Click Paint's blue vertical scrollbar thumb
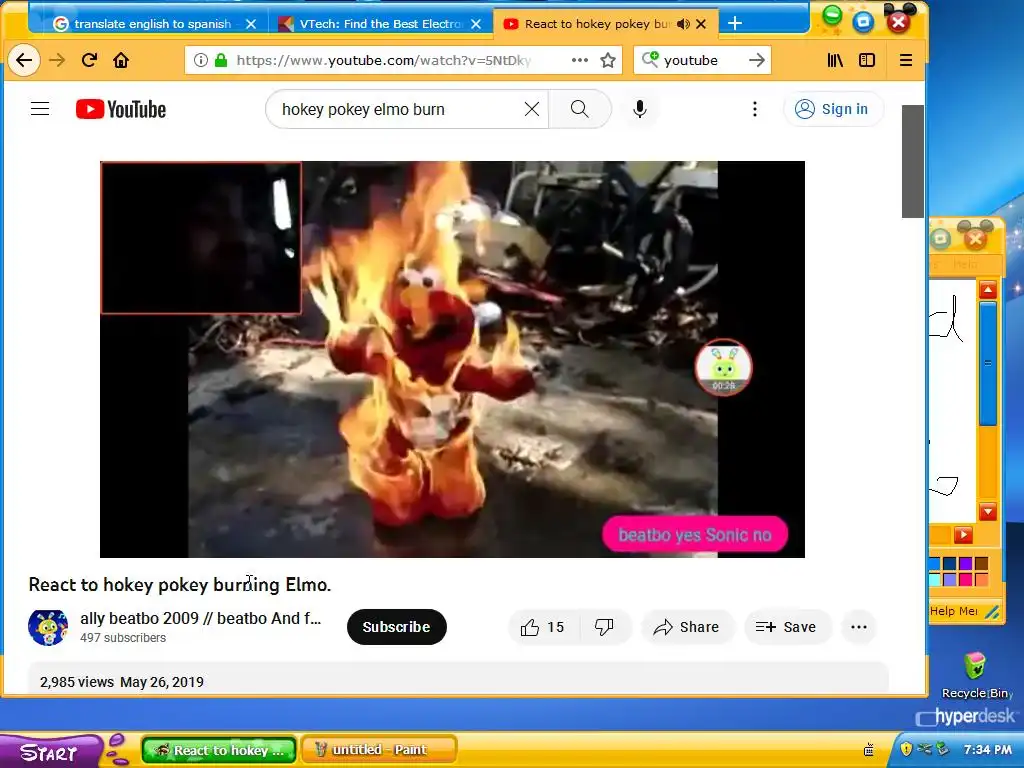 (988, 364)
